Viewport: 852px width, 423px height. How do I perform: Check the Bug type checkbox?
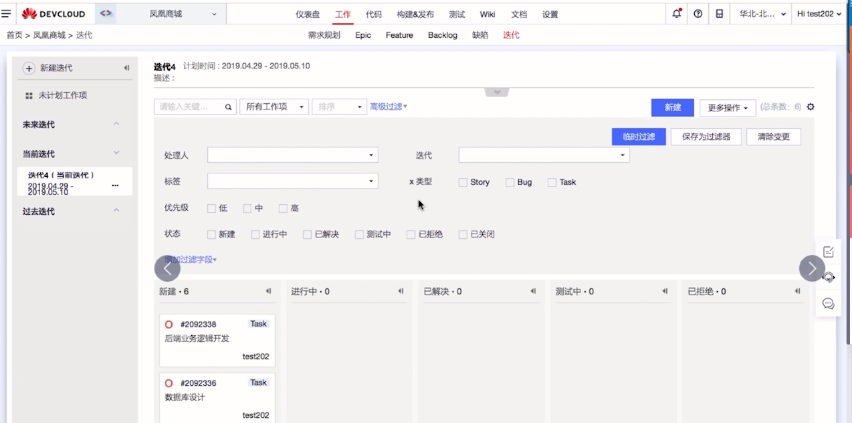(510, 183)
